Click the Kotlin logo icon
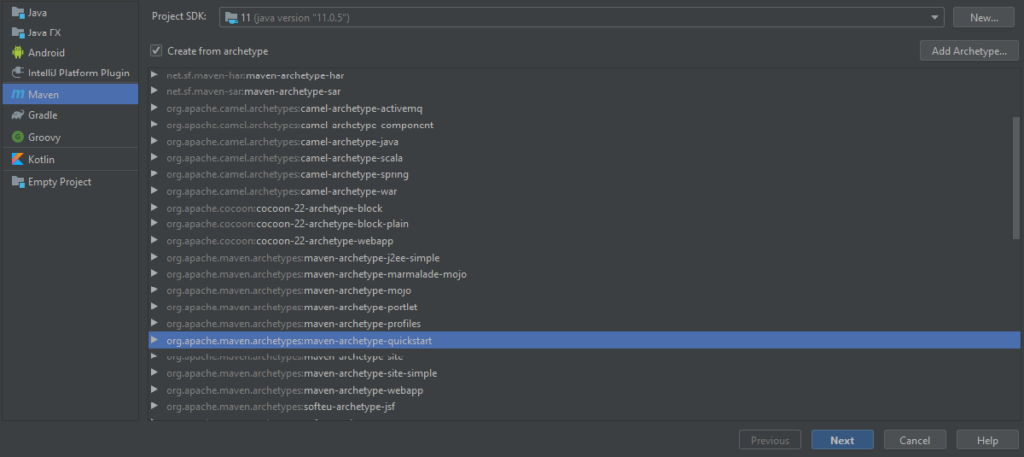 tap(17, 159)
